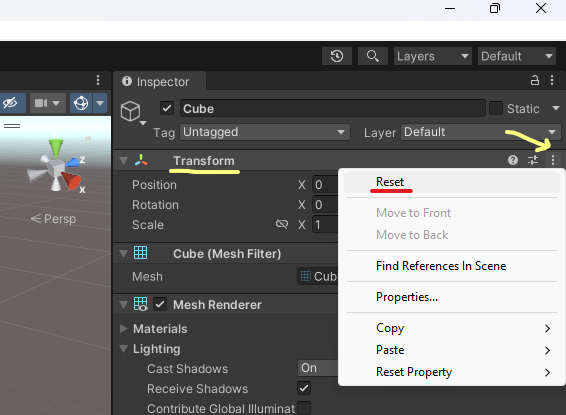Image resolution: width=566 pixels, height=415 pixels.
Task: Open the Layers dropdown
Action: 432,56
